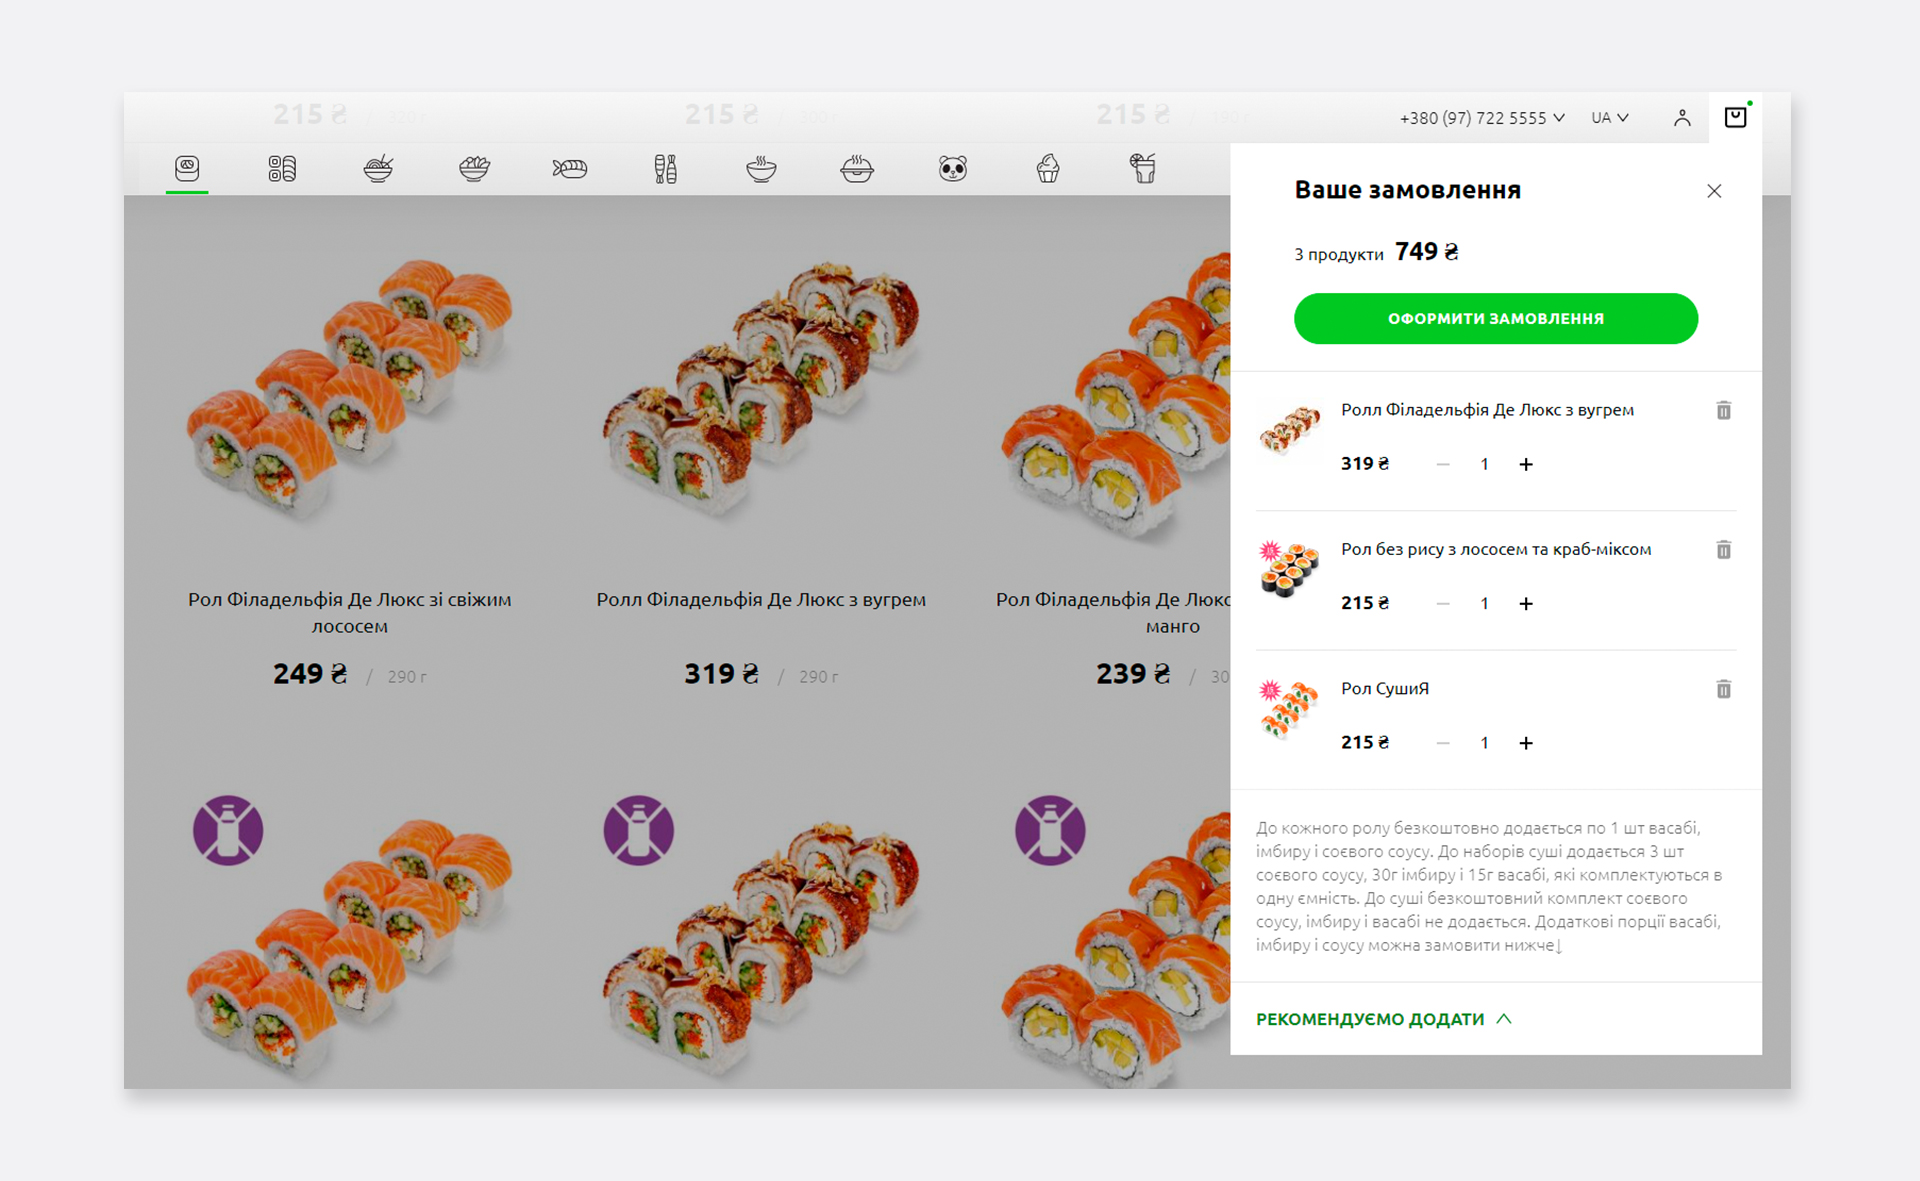This screenshot has height=1181, width=1920.
Task: Increase quantity of Рол СушиЯ
Action: pyautogui.click(x=1526, y=743)
